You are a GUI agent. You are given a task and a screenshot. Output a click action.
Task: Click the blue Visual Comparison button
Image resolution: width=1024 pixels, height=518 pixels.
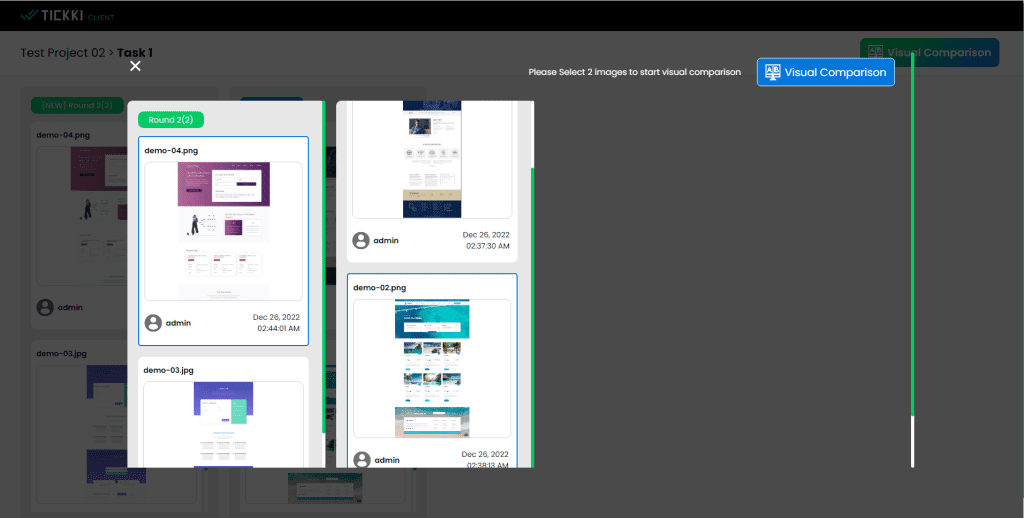click(825, 73)
